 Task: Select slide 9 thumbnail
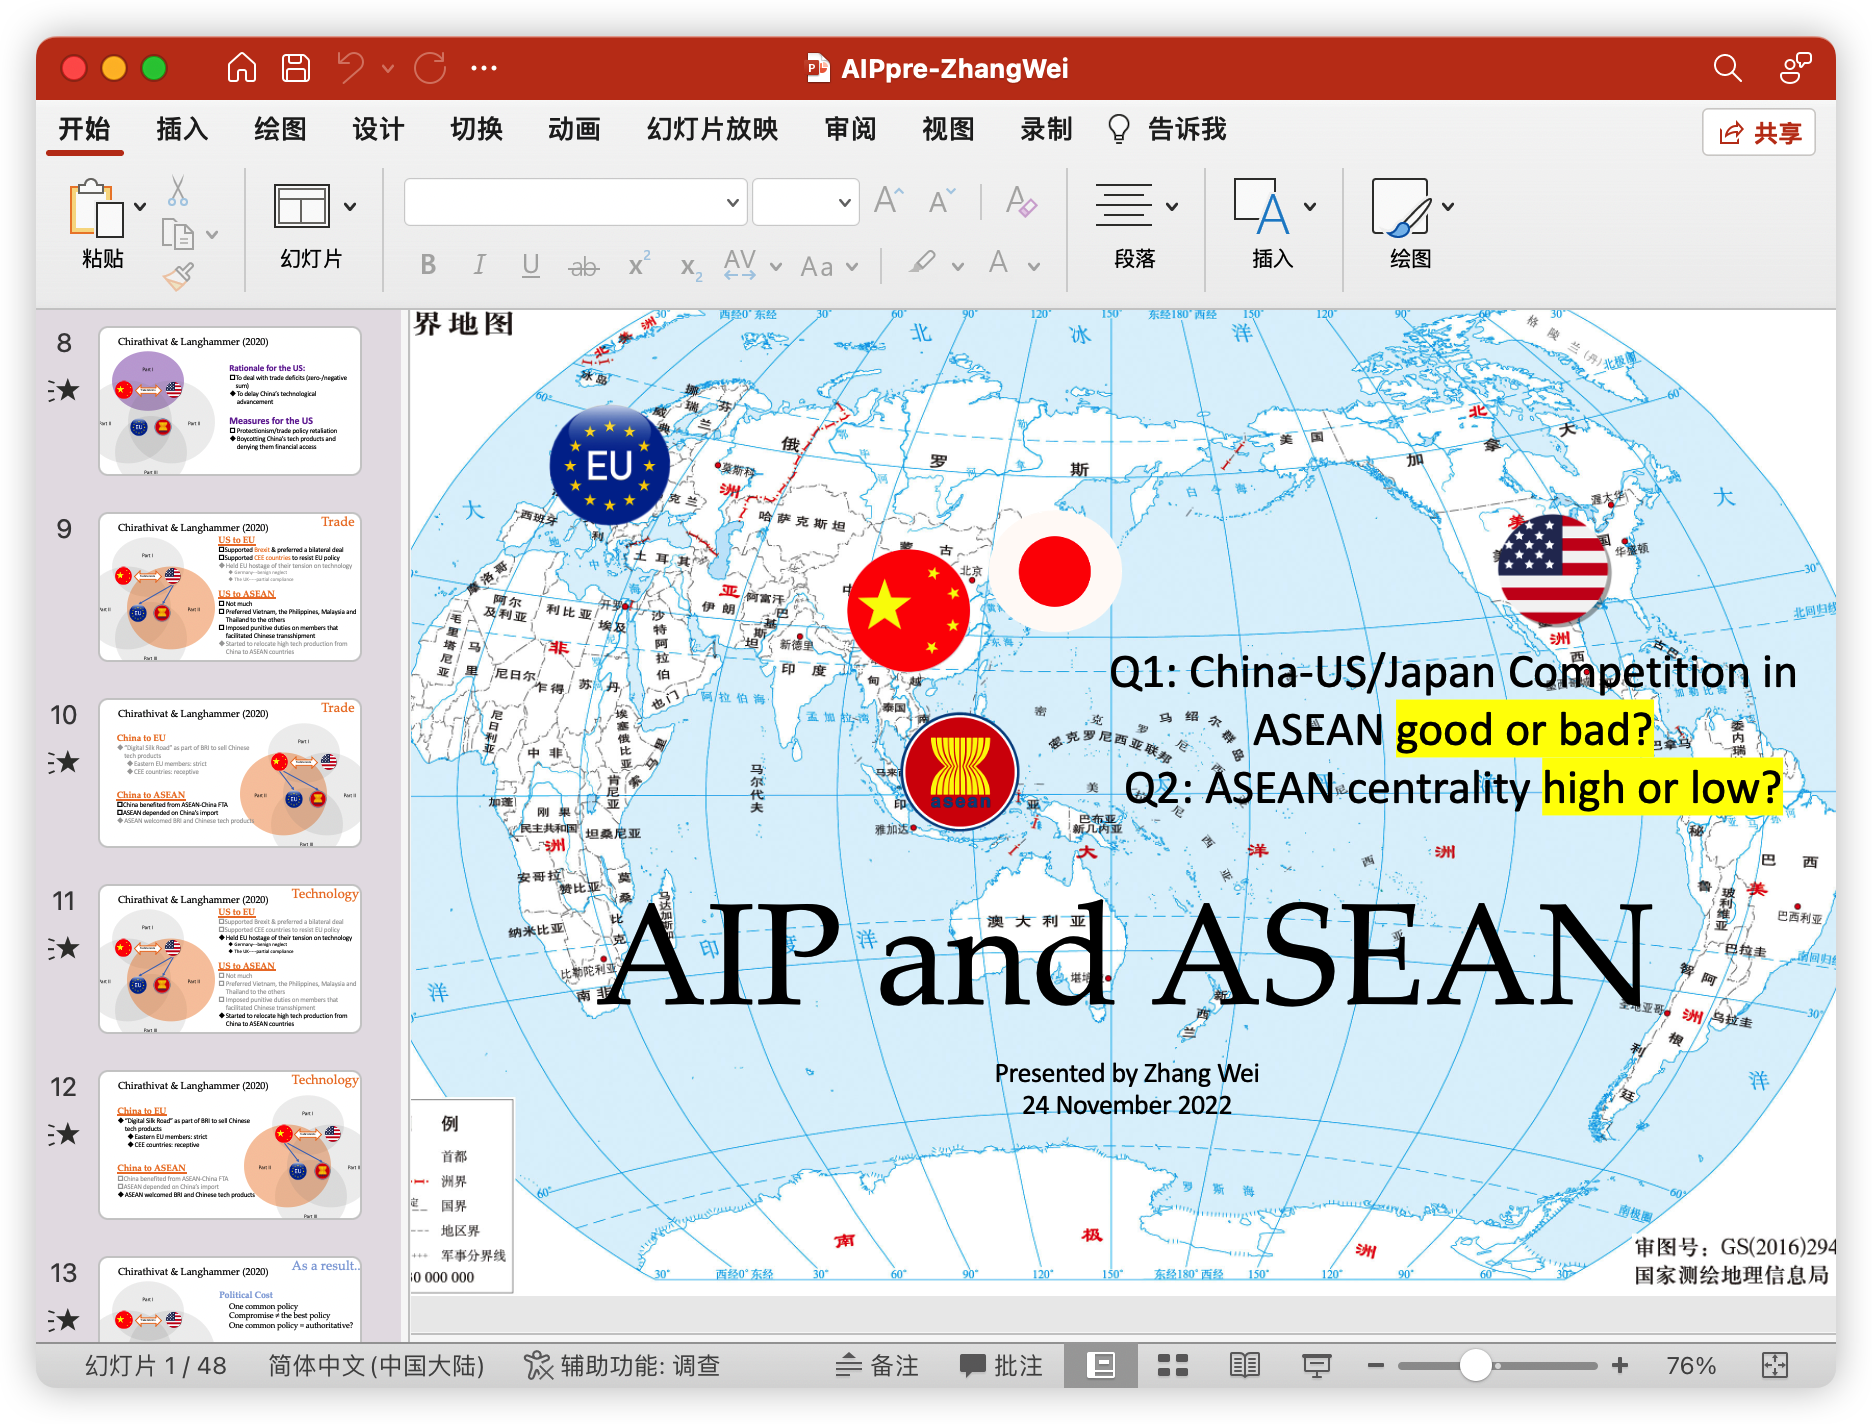[x=230, y=587]
